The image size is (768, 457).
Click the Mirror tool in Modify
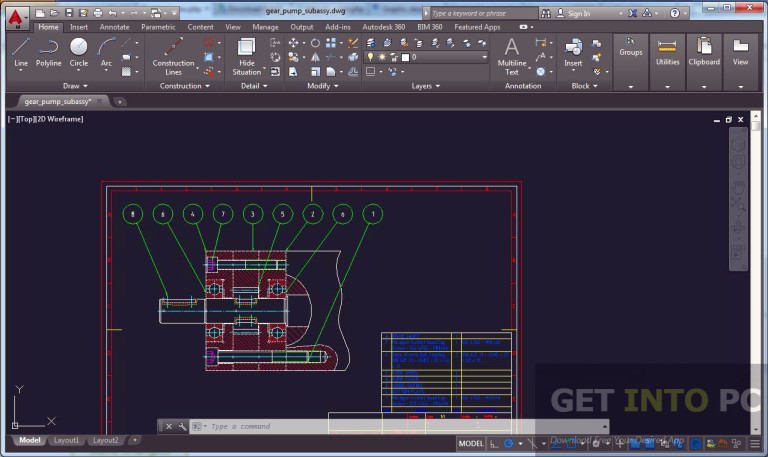coord(315,57)
